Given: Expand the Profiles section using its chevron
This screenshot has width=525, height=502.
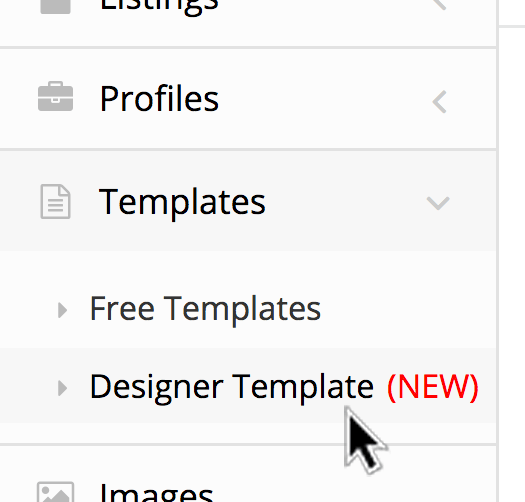Looking at the screenshot, I should (x=439, y=102).
